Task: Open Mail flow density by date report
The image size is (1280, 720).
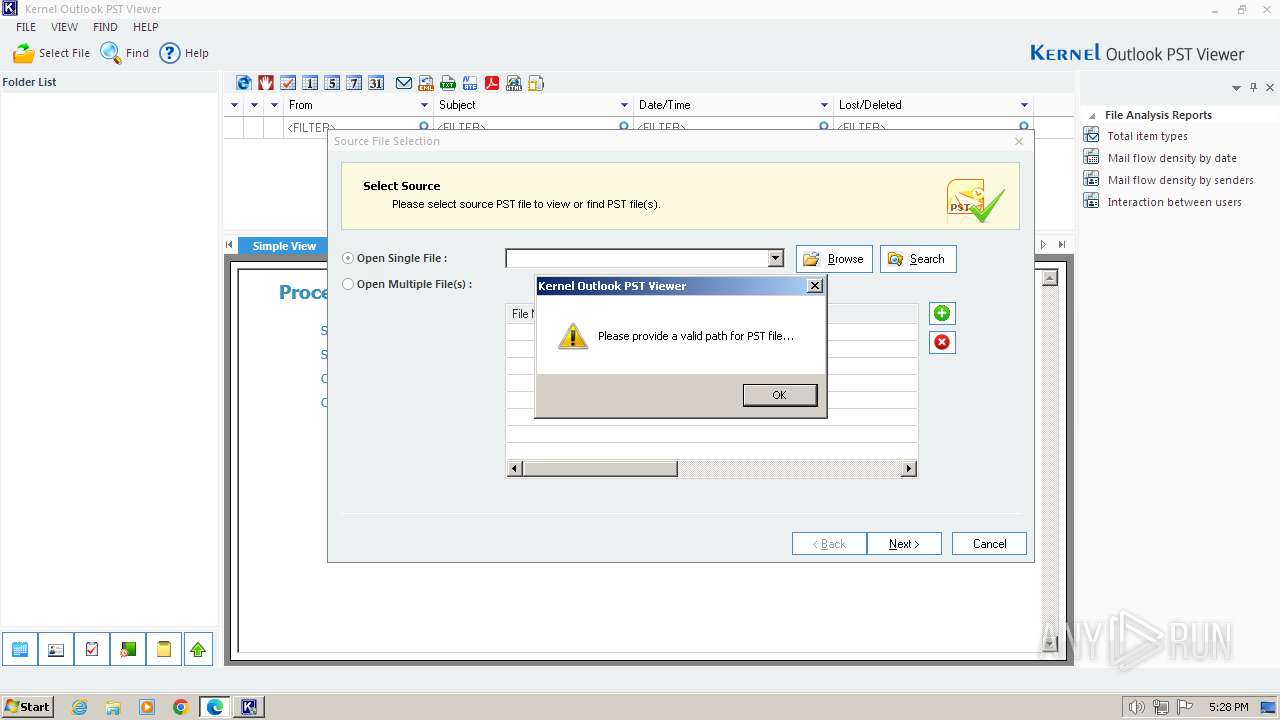Action: [1172, 158]
